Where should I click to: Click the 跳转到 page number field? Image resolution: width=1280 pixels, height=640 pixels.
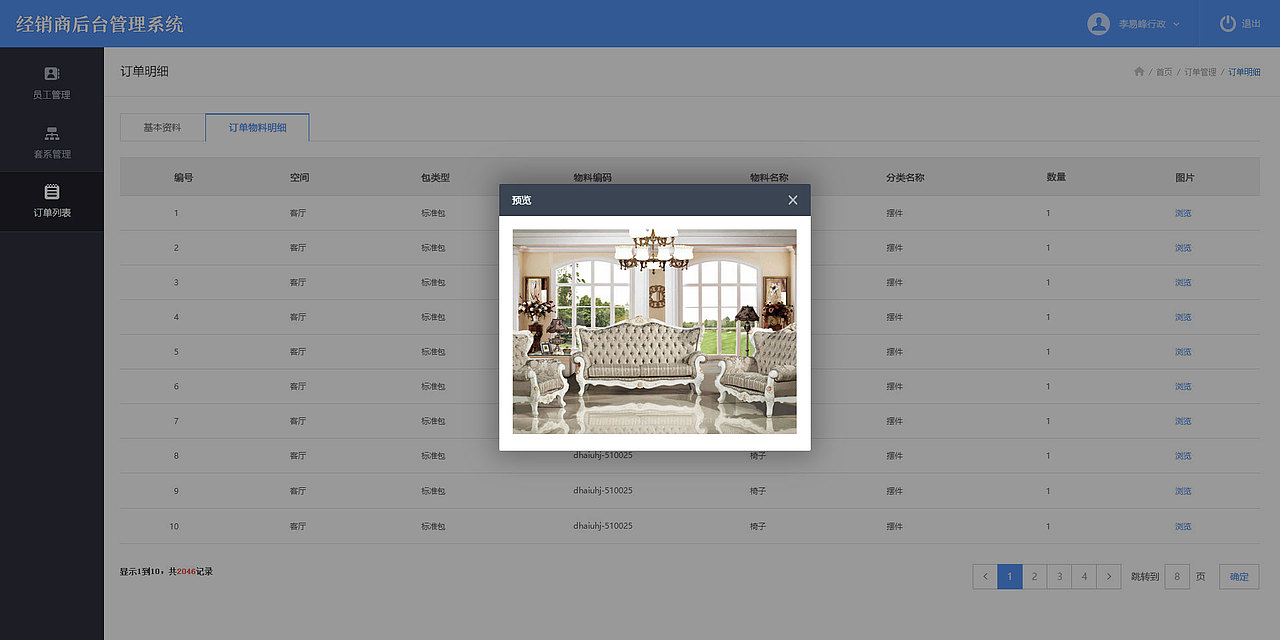click(x=1177, y=577)
